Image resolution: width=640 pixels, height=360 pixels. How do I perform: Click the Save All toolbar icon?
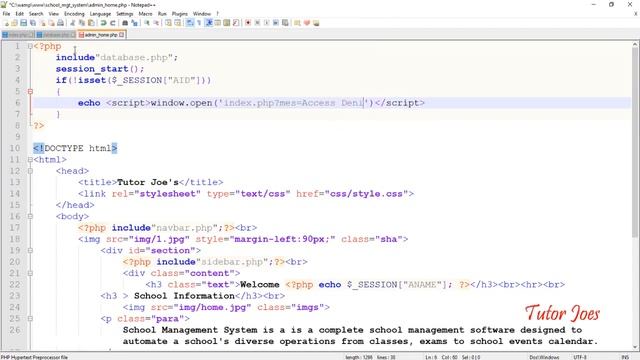coord(33,23)
